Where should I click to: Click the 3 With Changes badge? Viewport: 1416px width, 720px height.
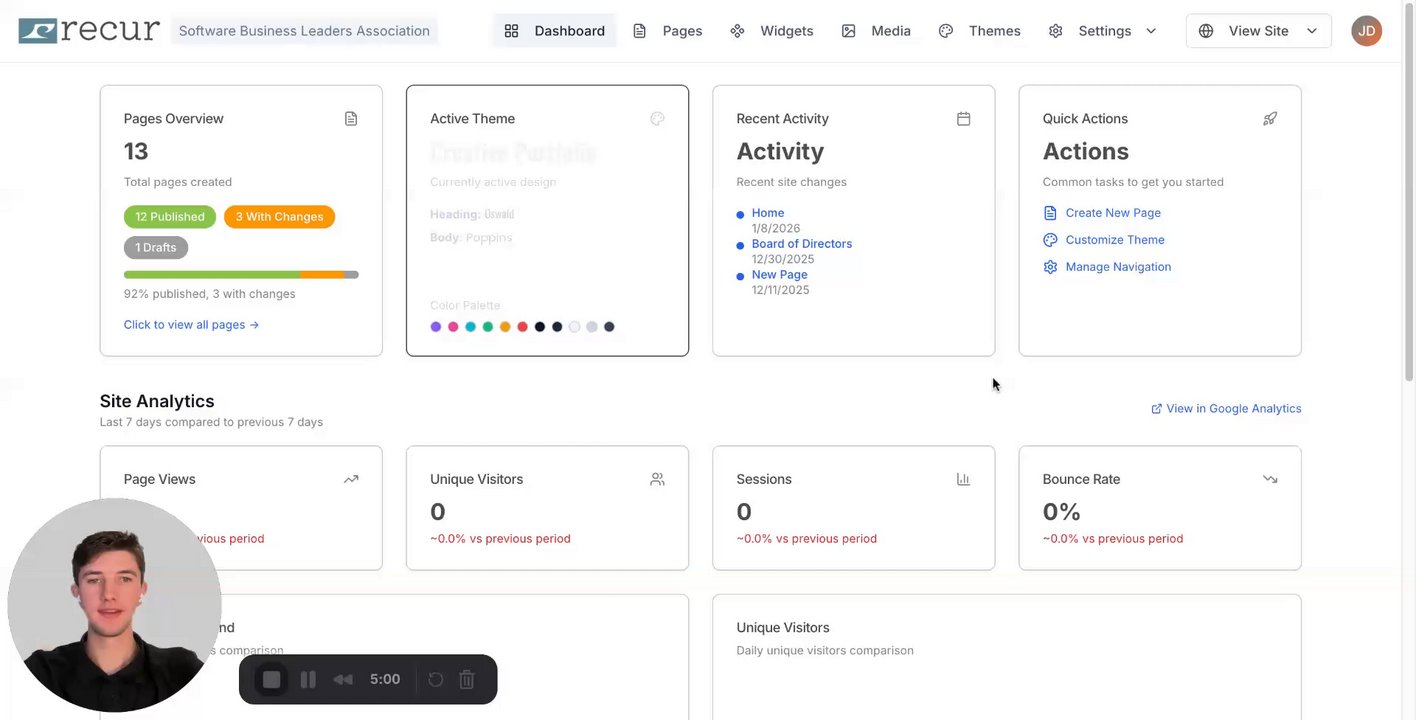[x=279, y=217]
